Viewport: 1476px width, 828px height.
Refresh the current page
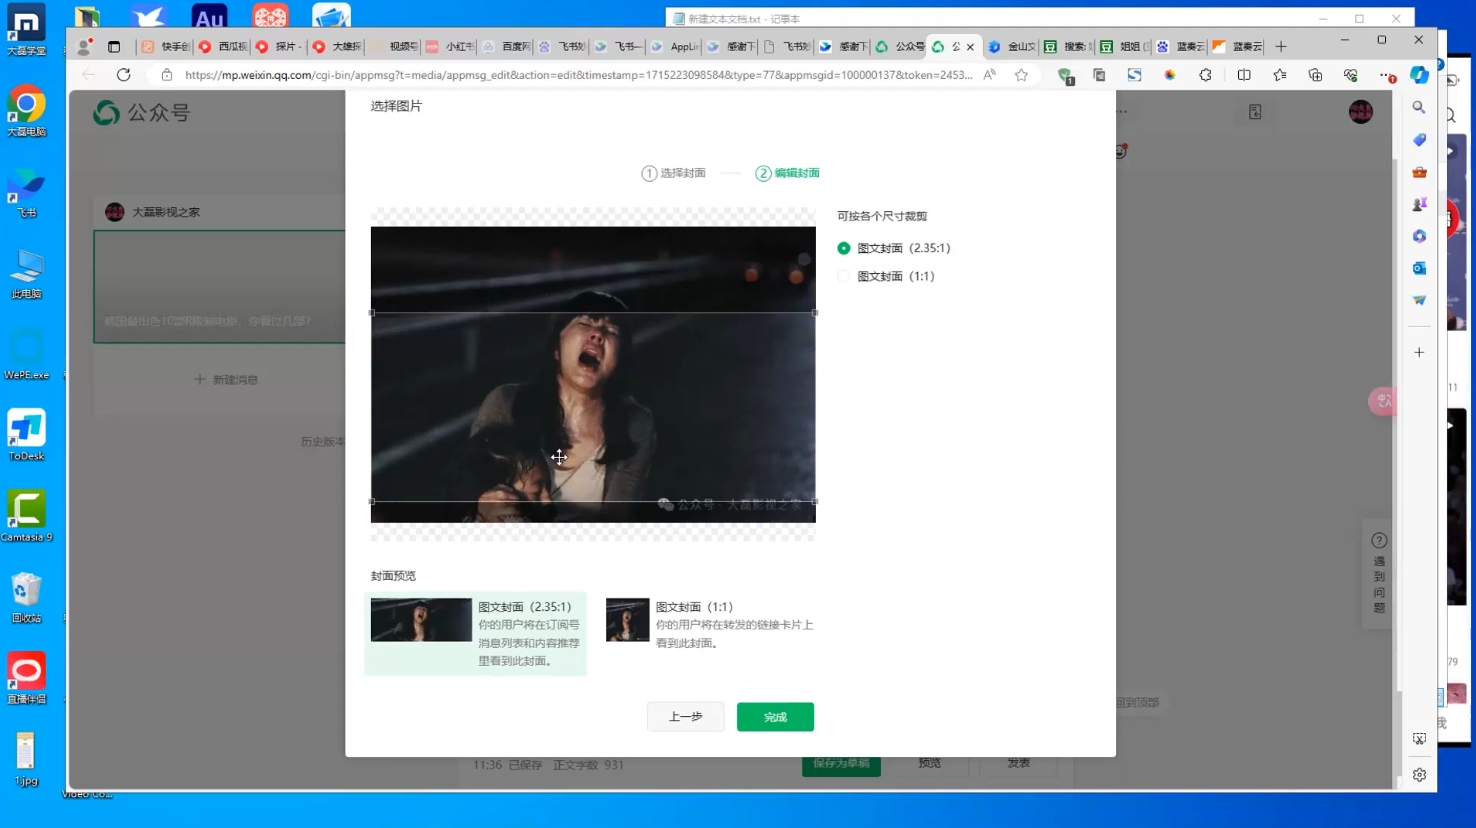[x=123, y=74]
